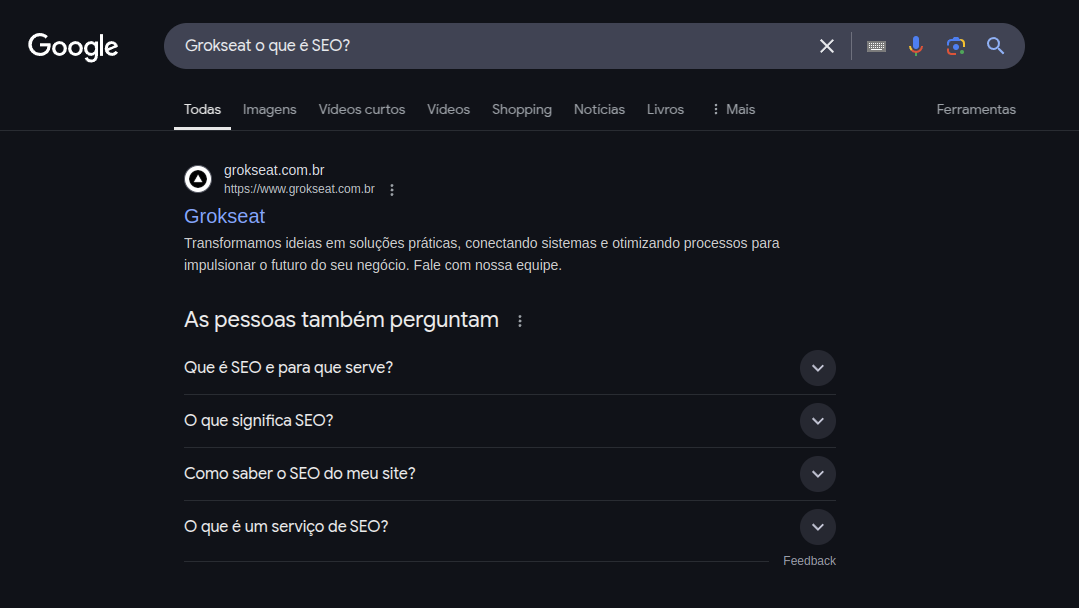
Task: Open the virtual keyboard input icon
Action: 875,45
